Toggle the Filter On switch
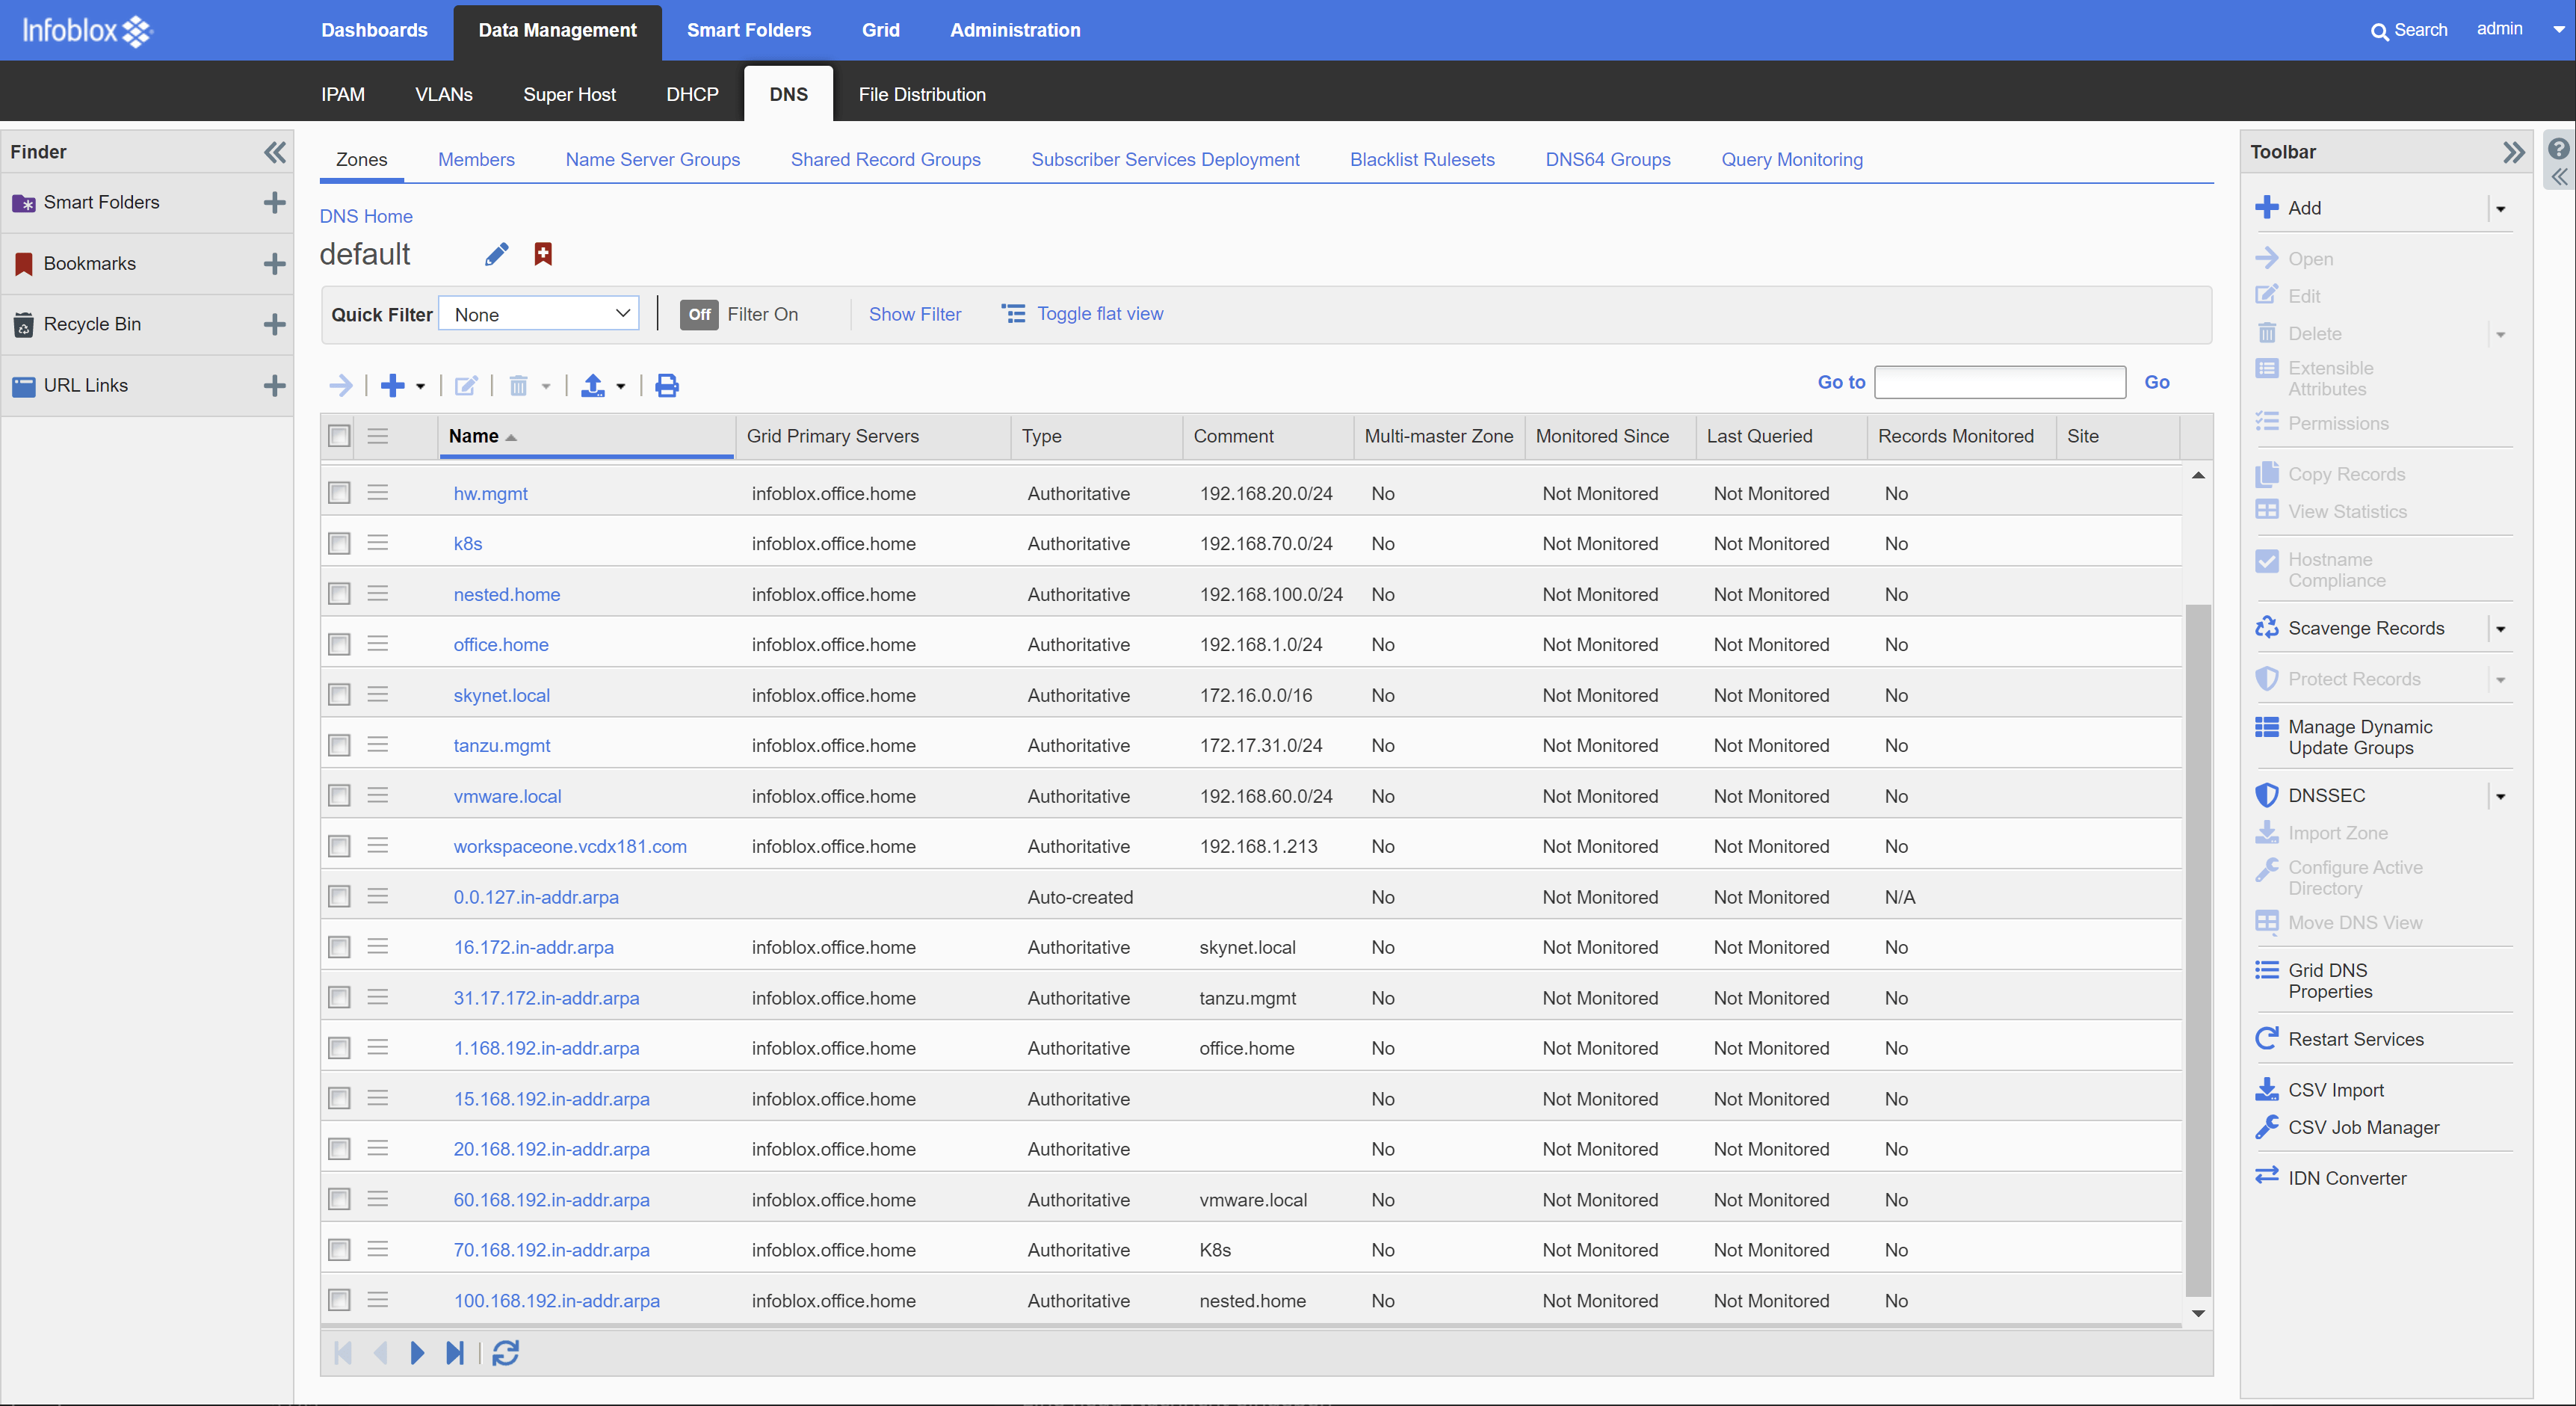Image resolution: width=2576 pixels, height=1406 pixels. [699, 314]
